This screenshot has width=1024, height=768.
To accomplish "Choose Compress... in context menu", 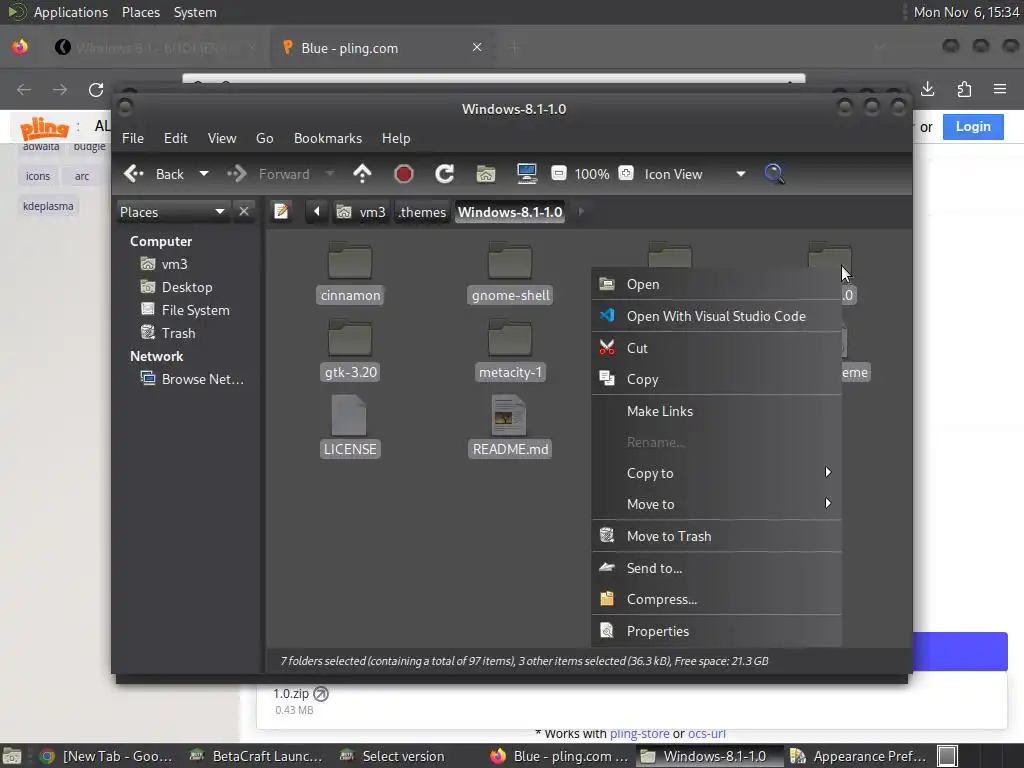I will coord(716,599).
